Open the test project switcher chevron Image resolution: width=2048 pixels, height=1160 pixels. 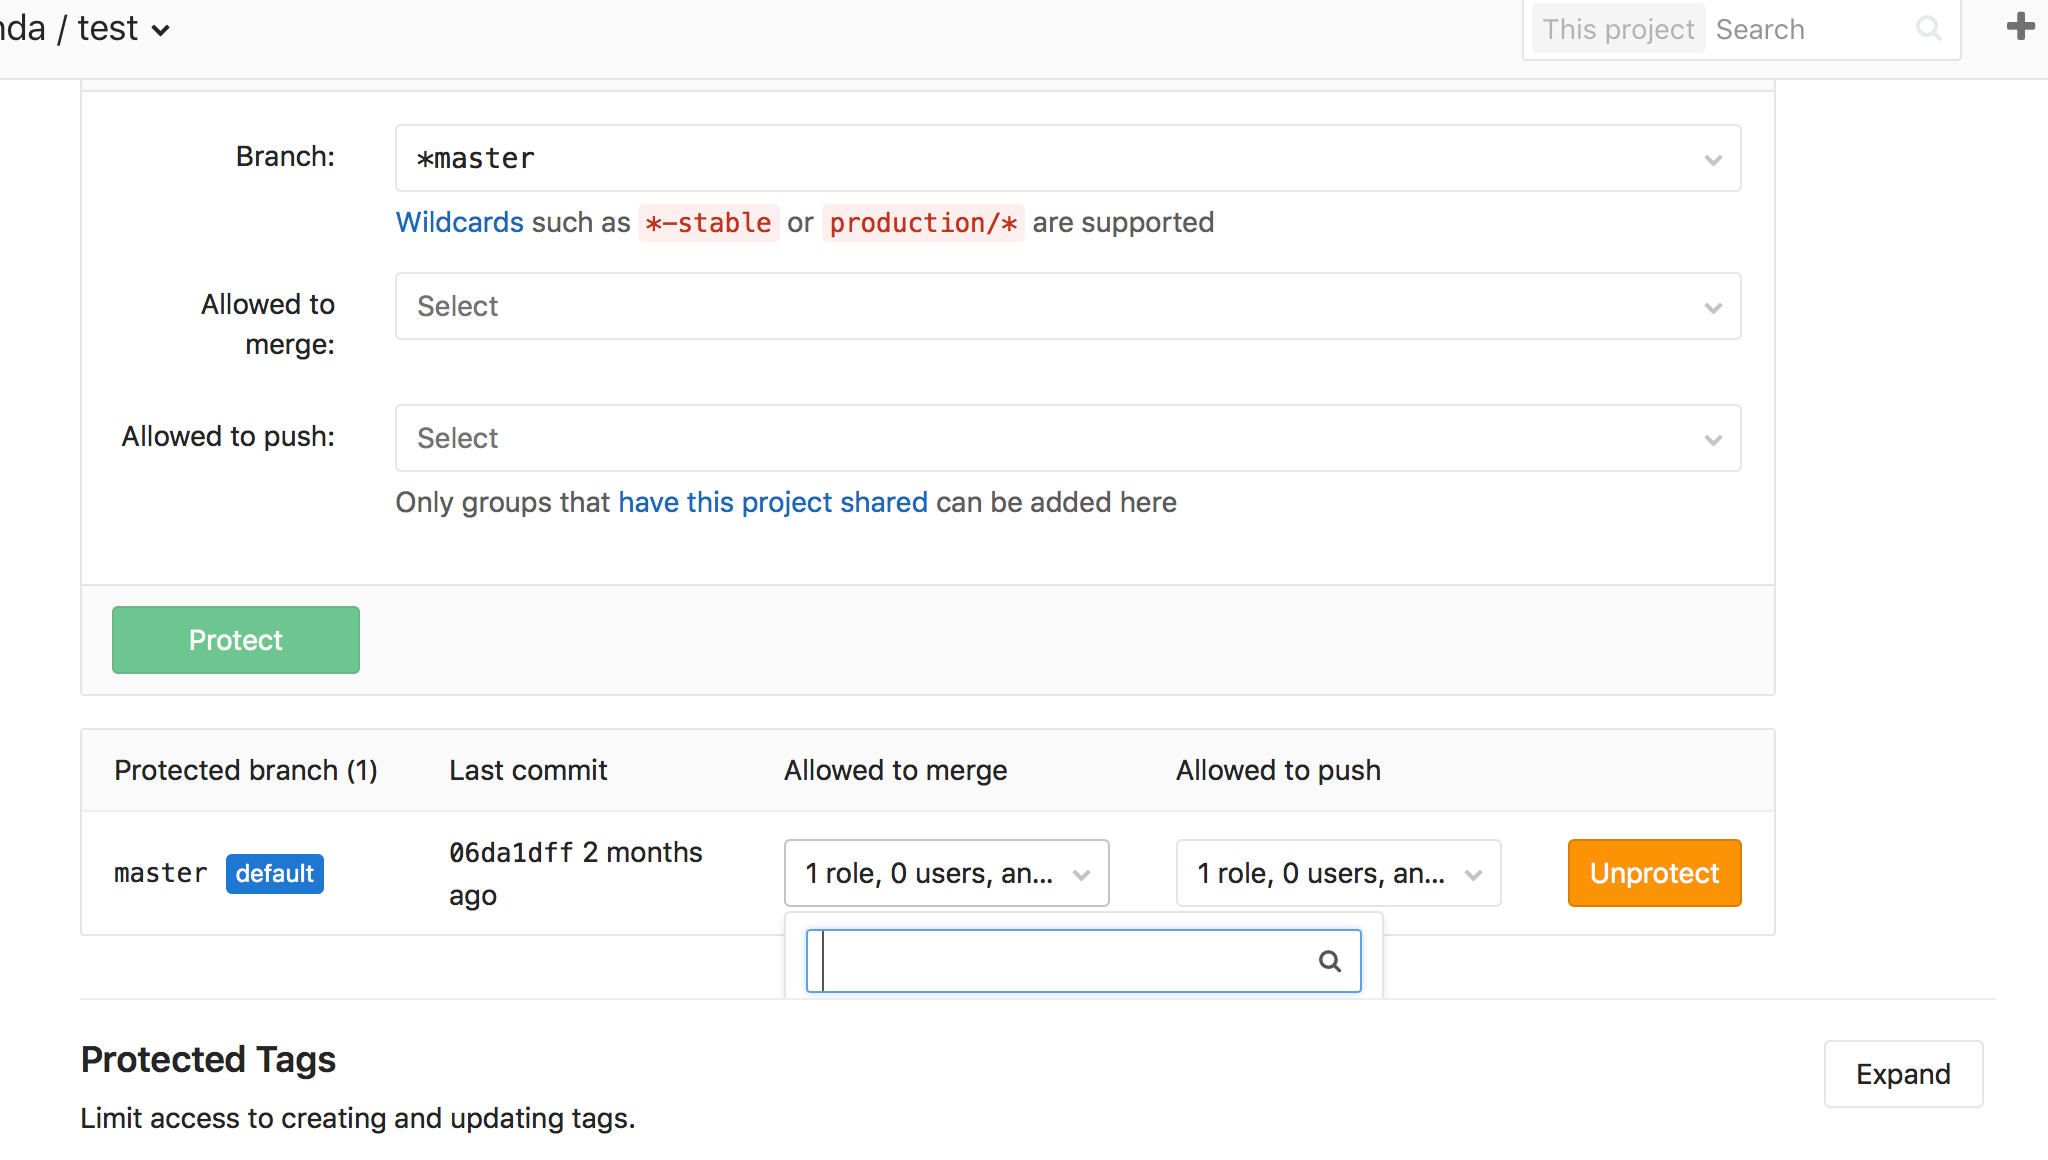click(160, 31)
